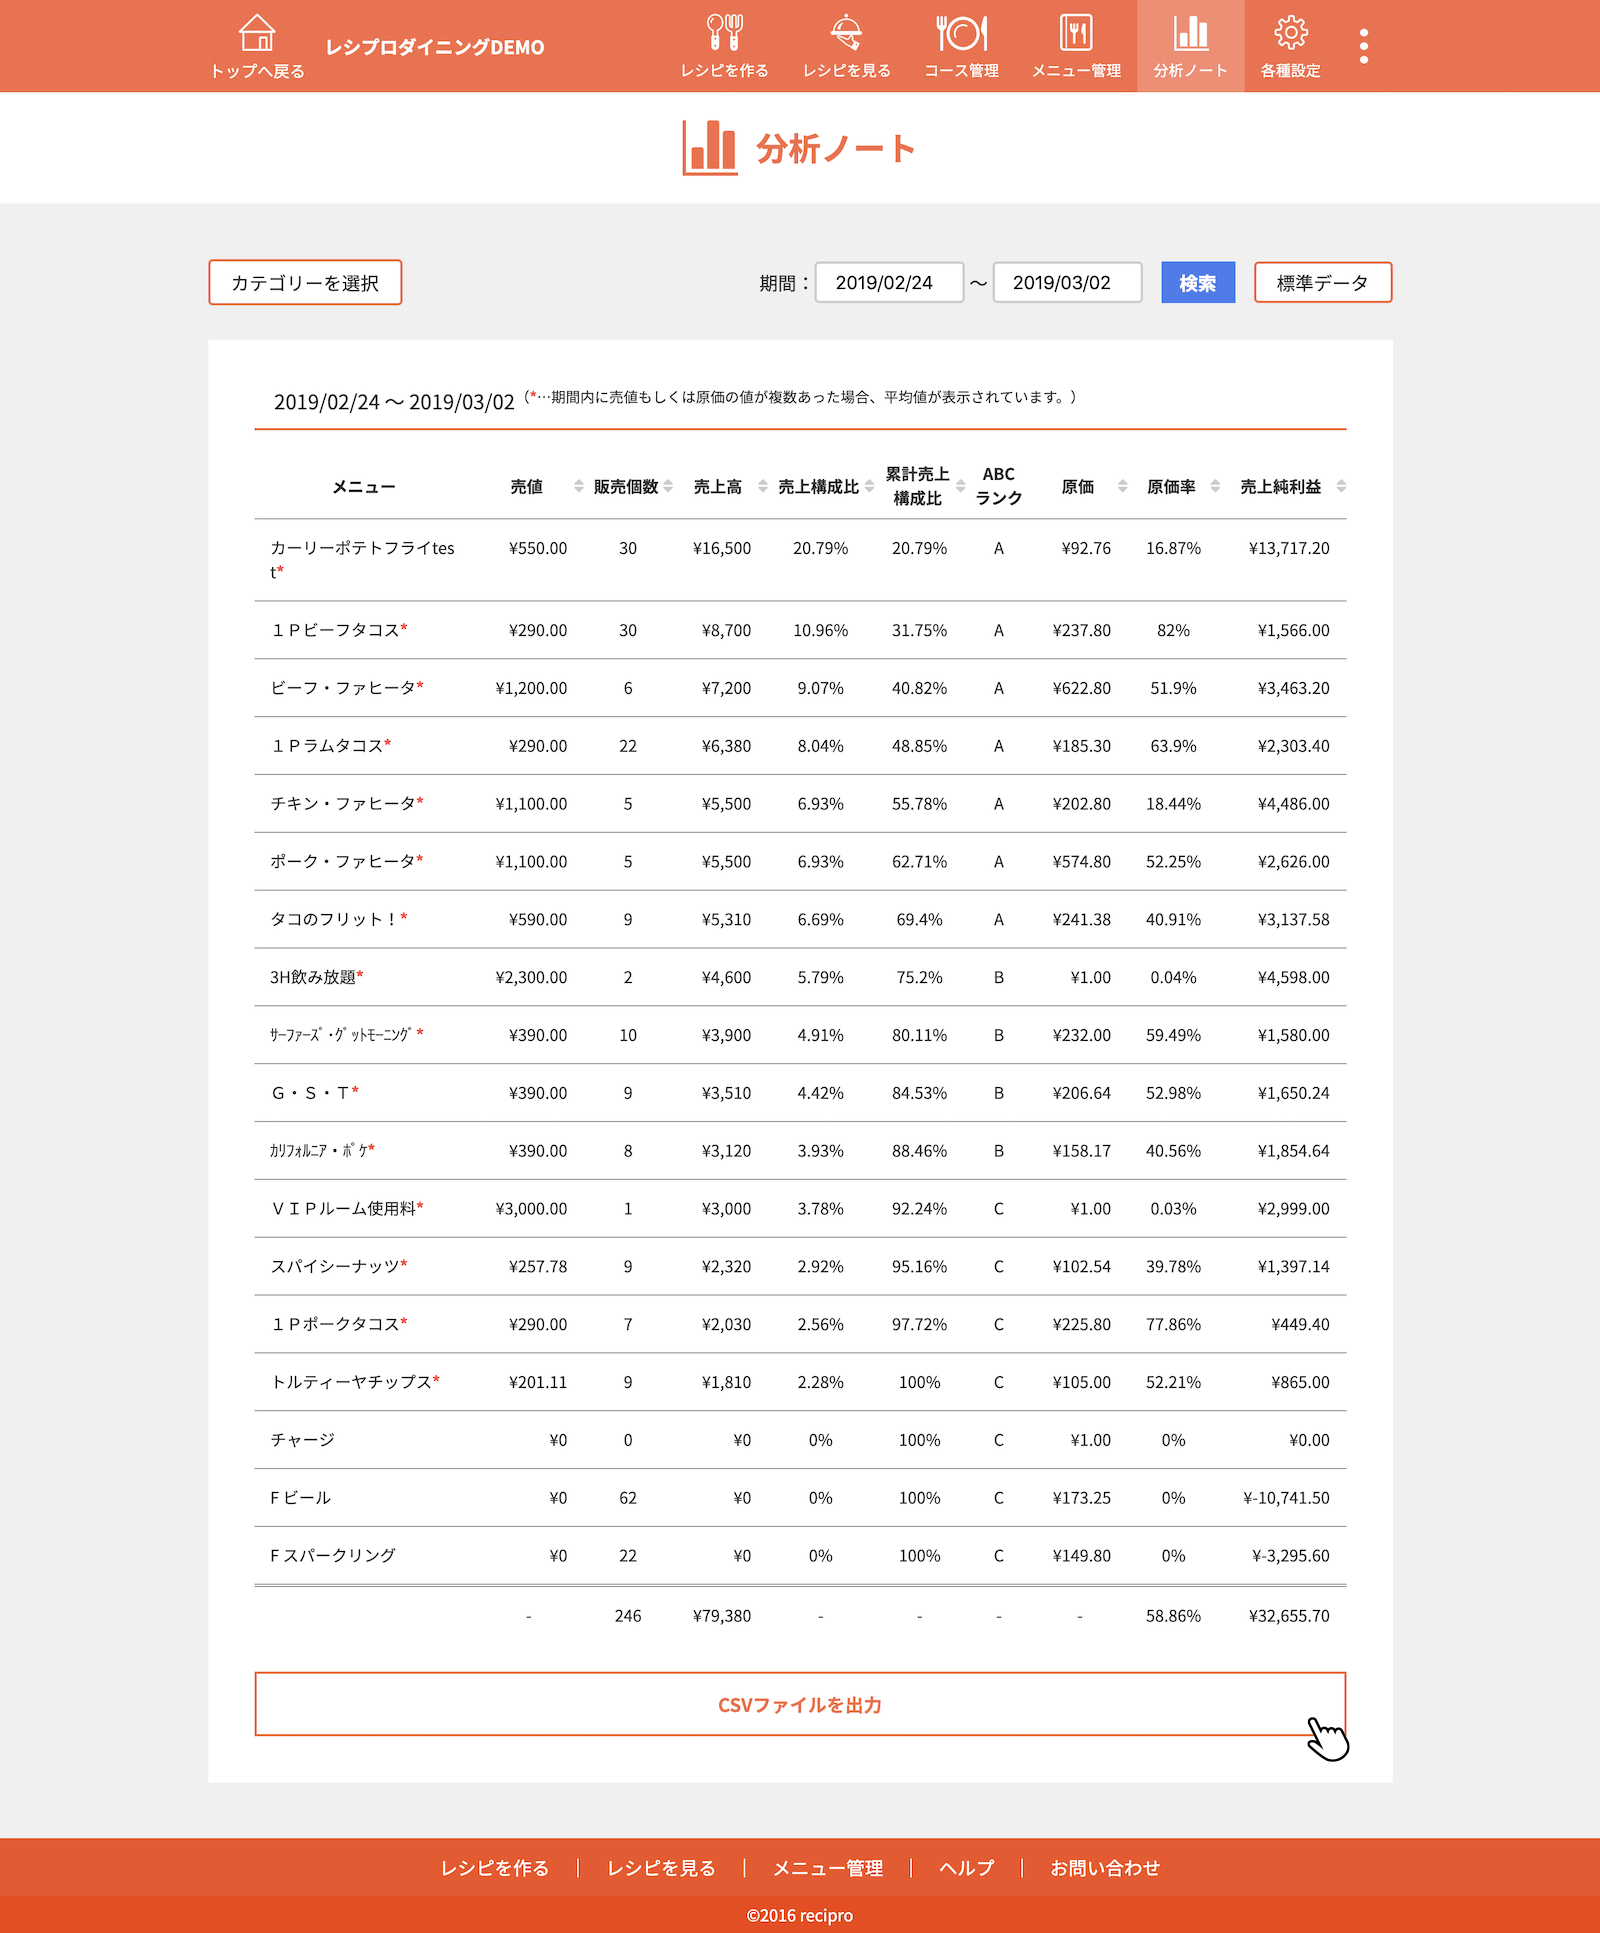Sort table by 売上高 column arrows

click(762, 486)
